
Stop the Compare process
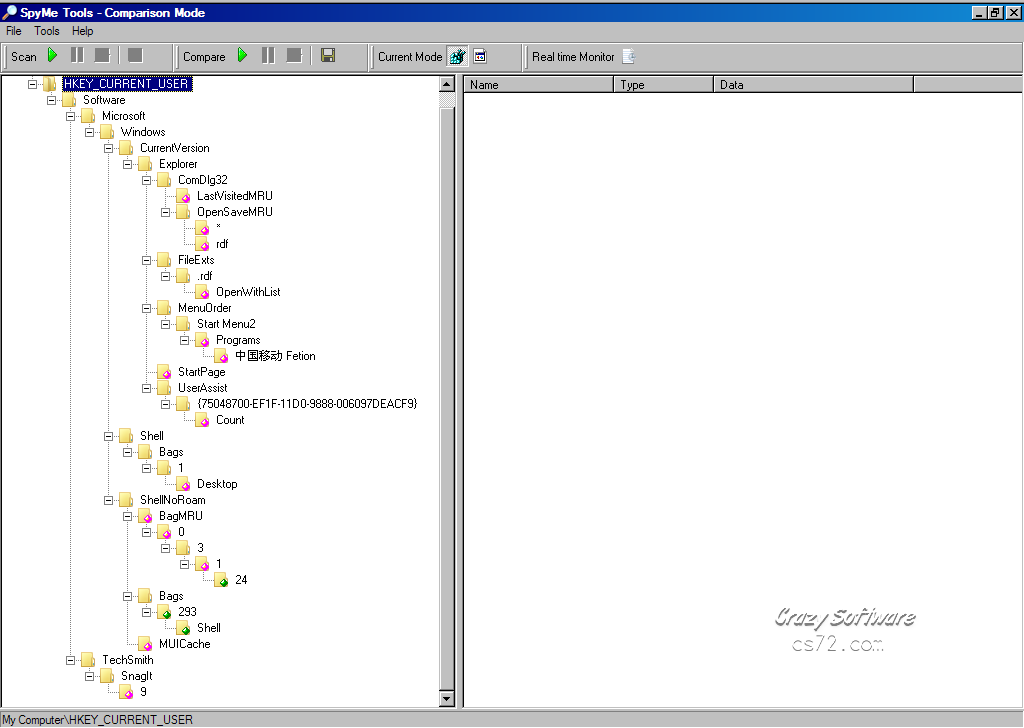coord(294,56)
